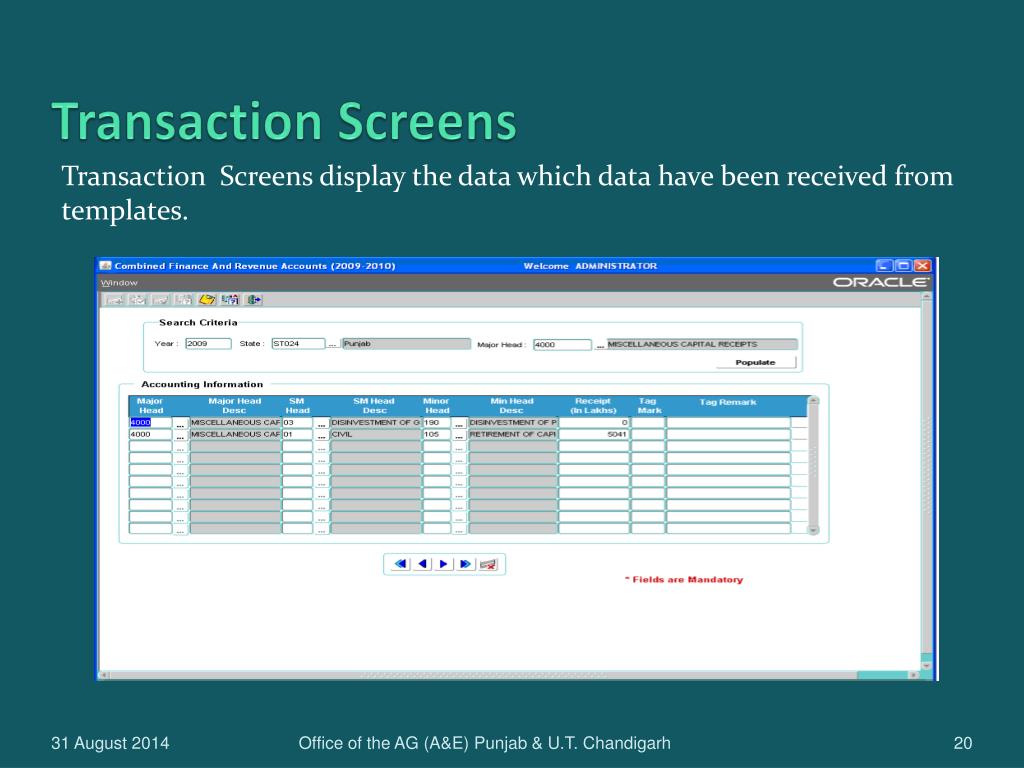Click the DISINVESTMENT OF G description cell

376,423
